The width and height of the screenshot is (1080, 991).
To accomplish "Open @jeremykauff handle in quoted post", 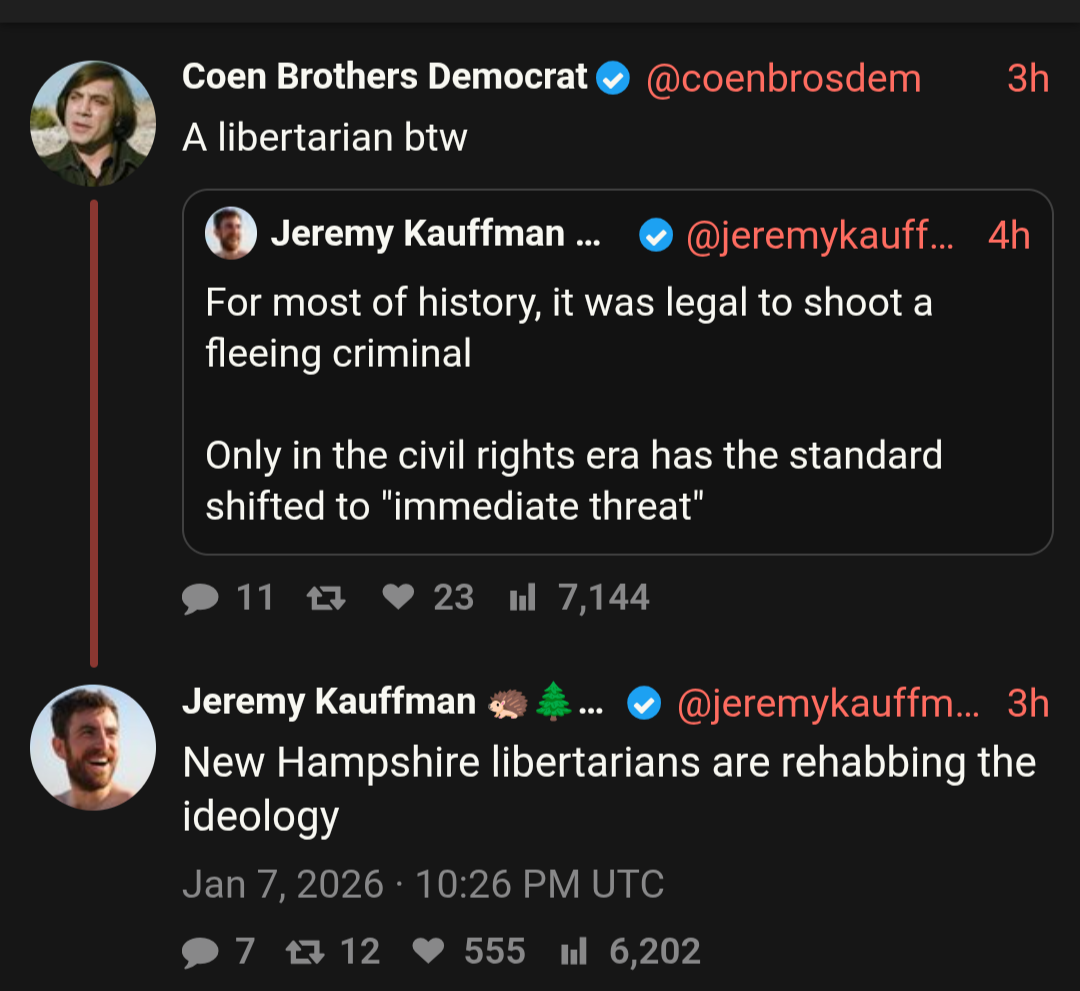I will tap(820, 235).
